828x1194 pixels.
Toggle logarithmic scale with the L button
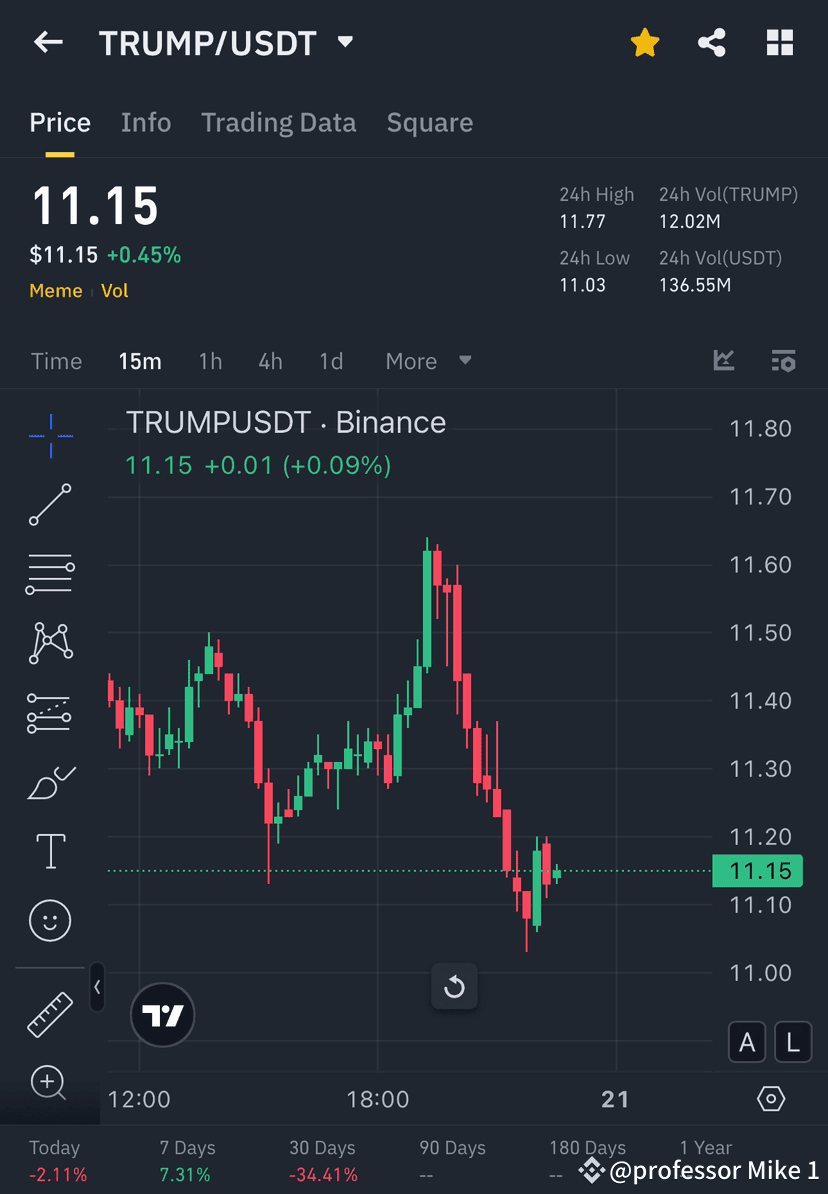pos(792,1041)
